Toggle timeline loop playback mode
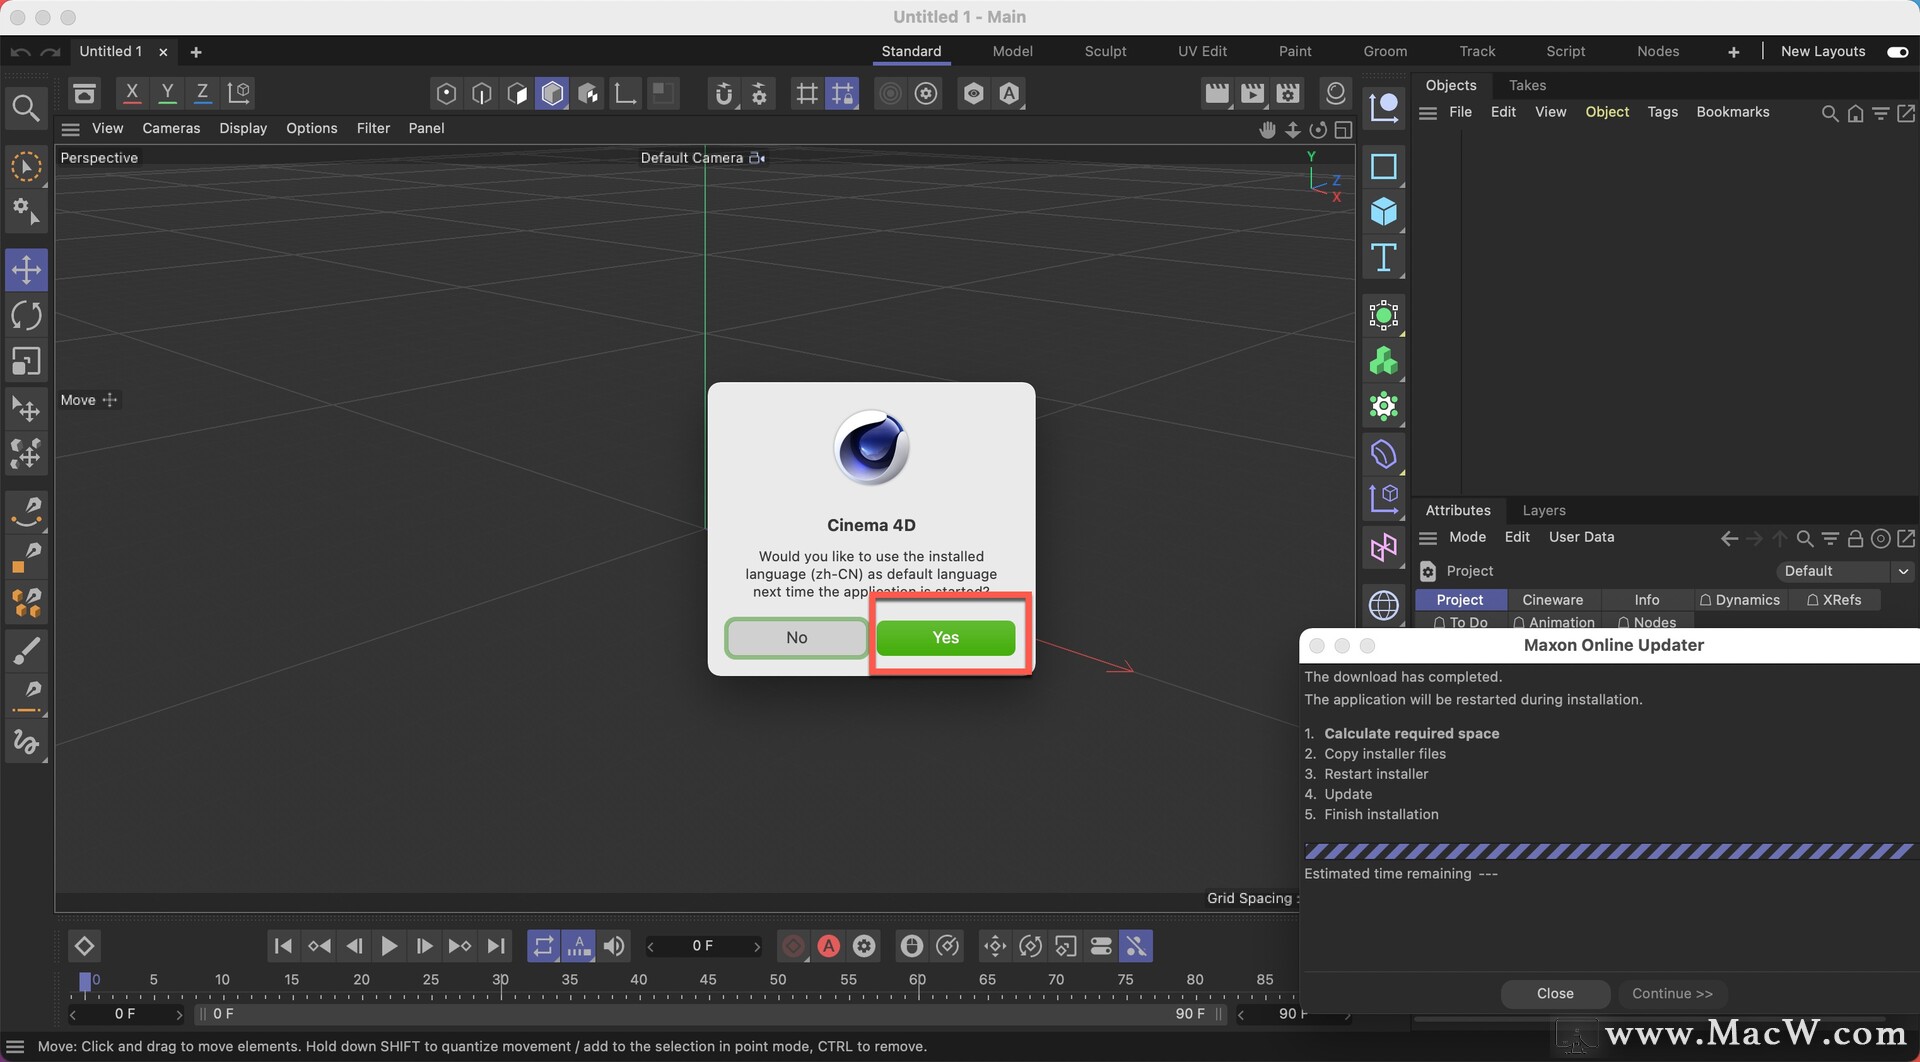1920x1062 pixels. coord(543,946)
